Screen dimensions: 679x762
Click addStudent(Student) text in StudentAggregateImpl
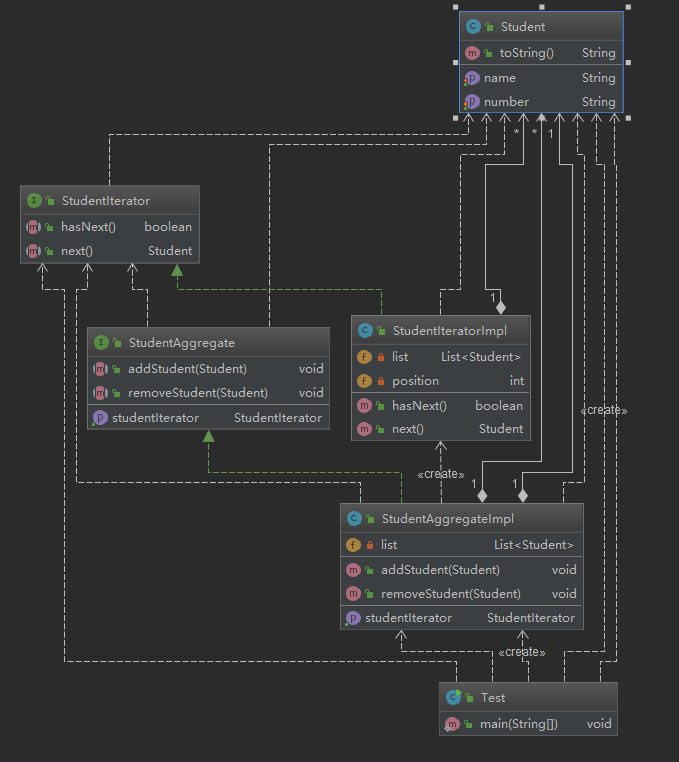(x=440, y=570)
